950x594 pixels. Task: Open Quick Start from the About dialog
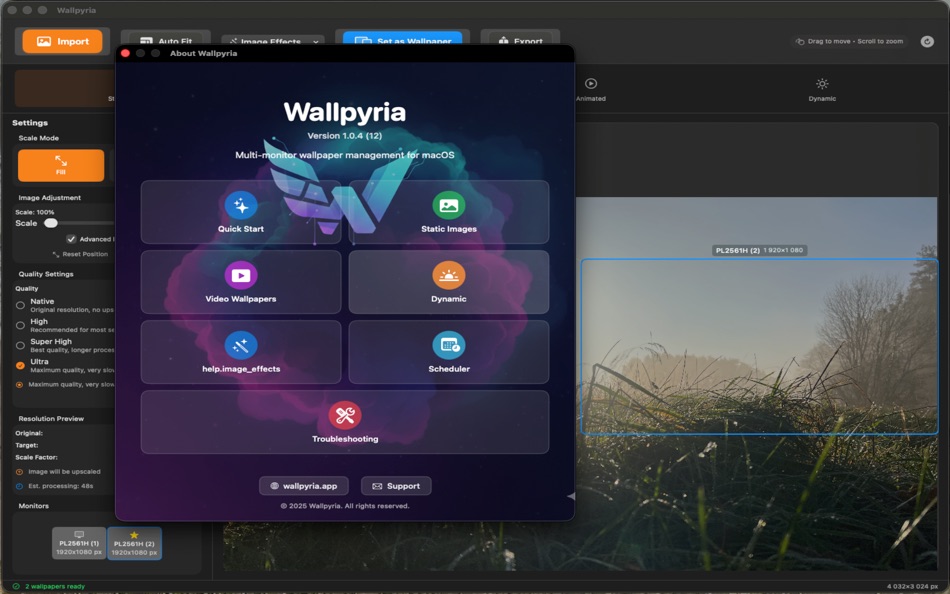(239, 211)
